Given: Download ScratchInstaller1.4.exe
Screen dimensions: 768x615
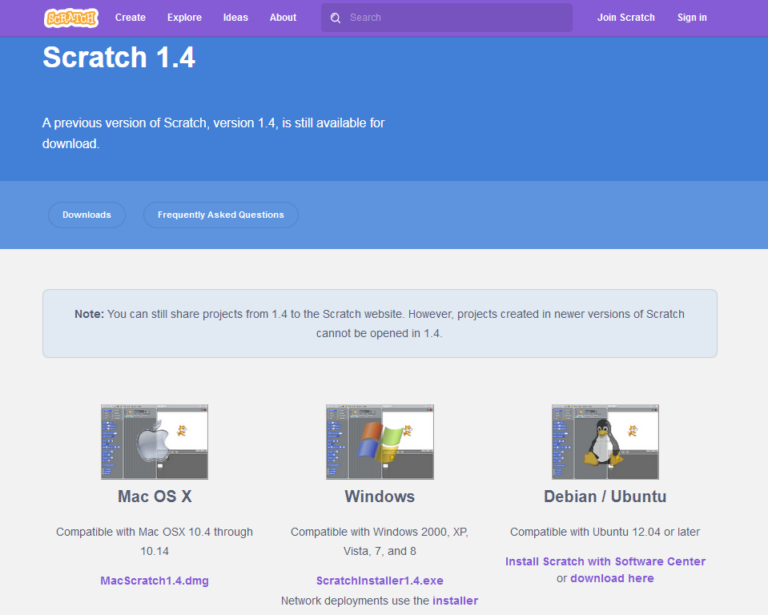Looking at the screenshot, I should tap(380, 581).
